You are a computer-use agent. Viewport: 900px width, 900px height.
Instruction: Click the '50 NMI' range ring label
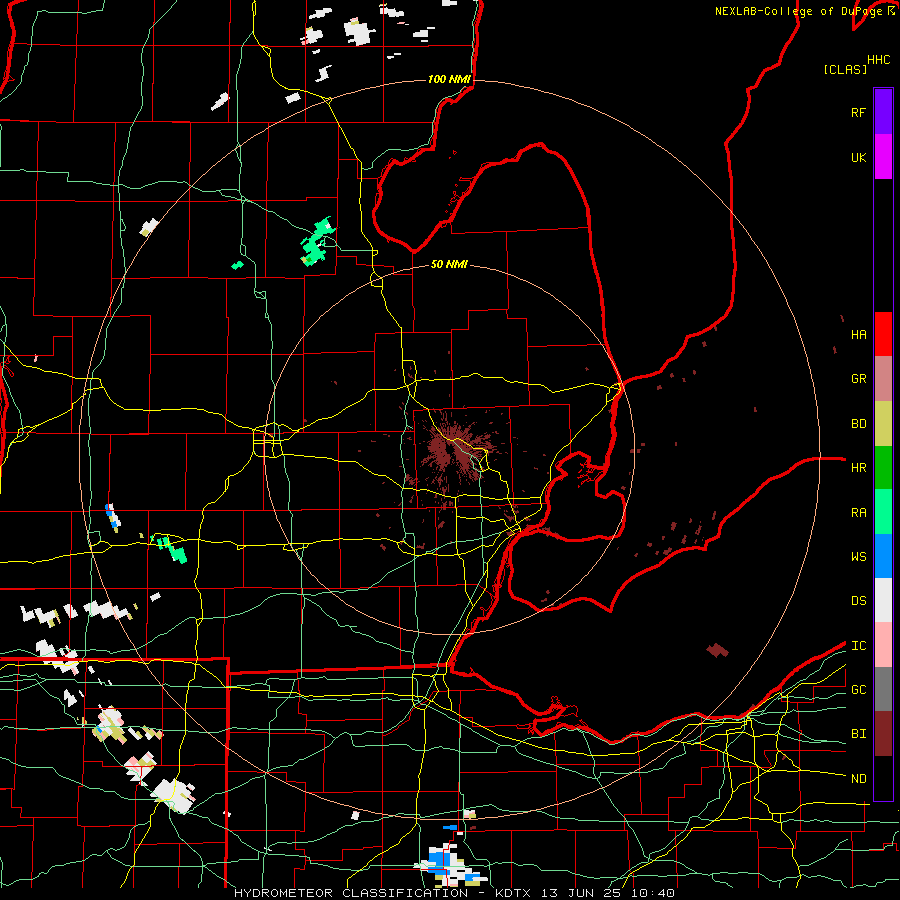[449, 264]
